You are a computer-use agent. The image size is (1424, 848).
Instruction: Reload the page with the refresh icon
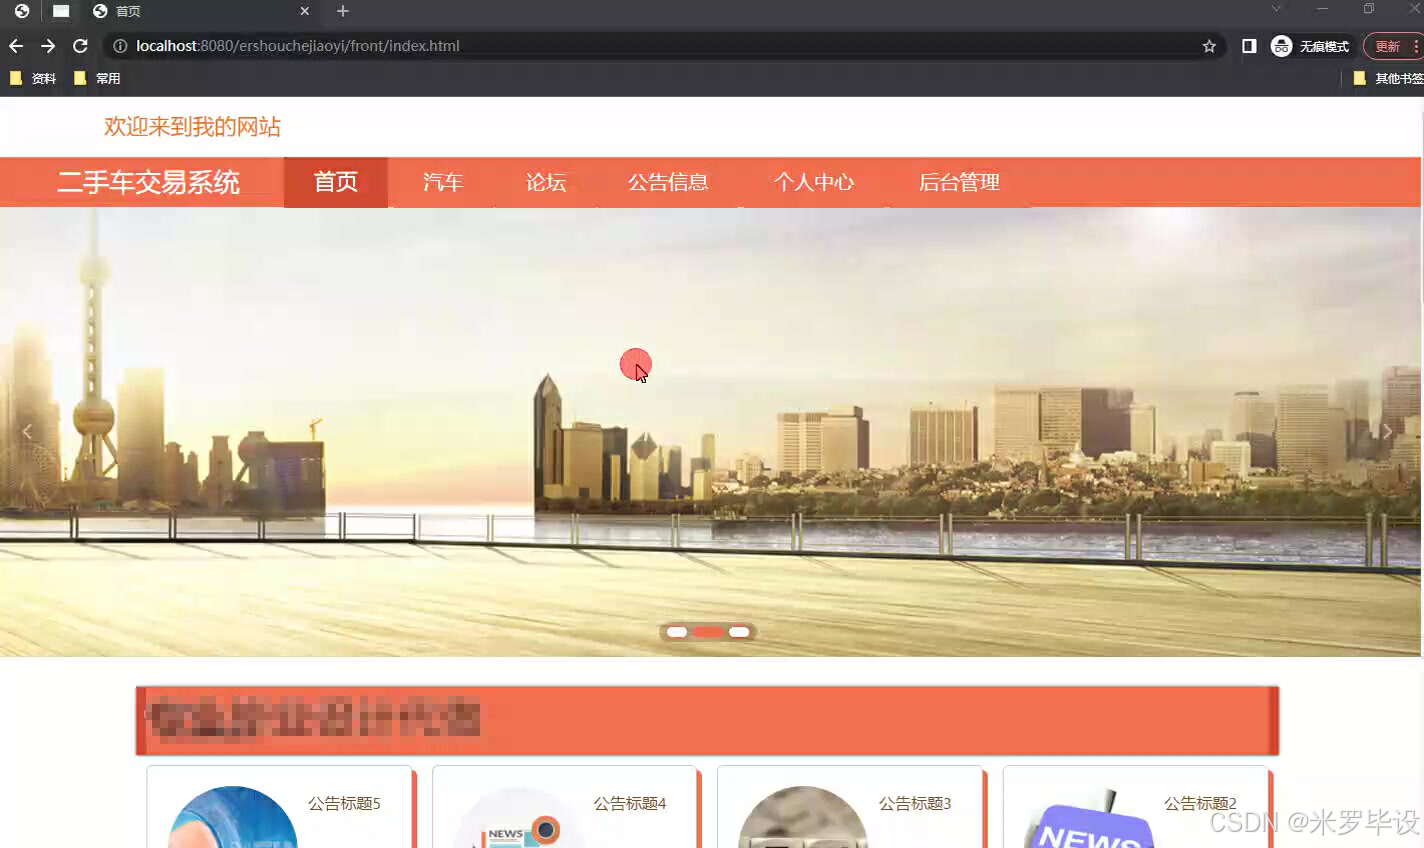[x=80, y=46]
